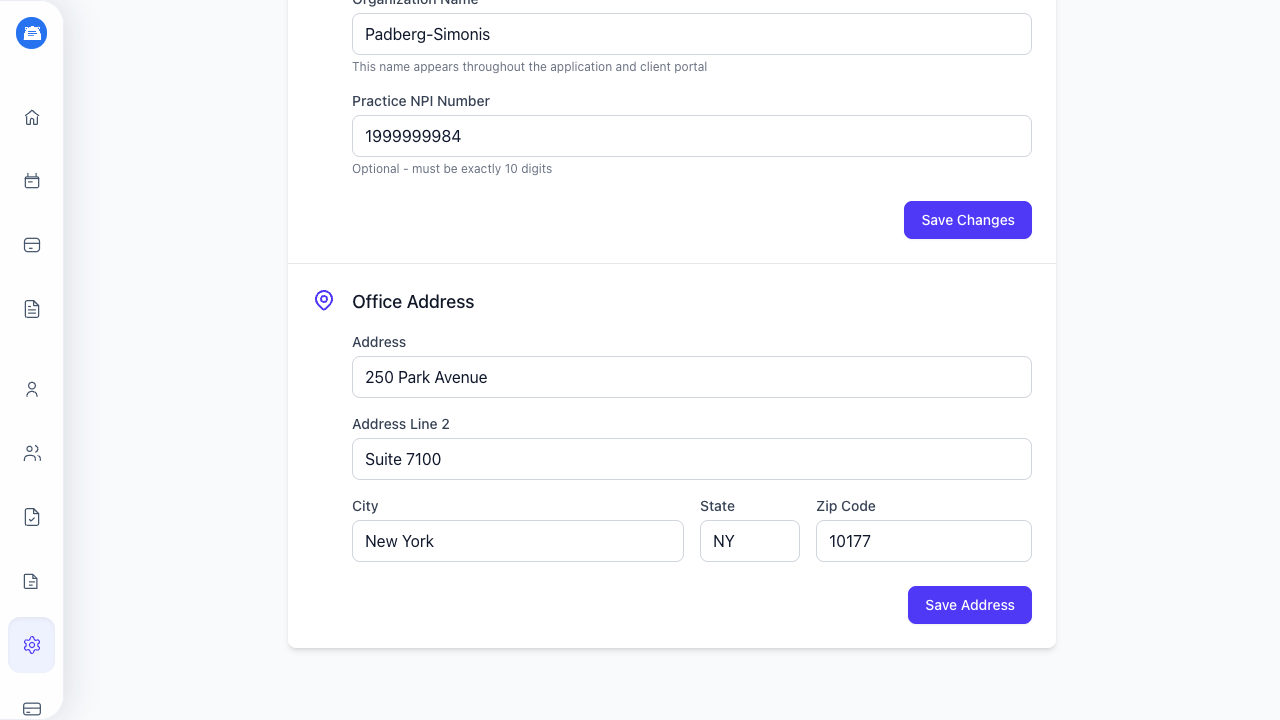Select the Practice NPI Number field

point(692,136)
